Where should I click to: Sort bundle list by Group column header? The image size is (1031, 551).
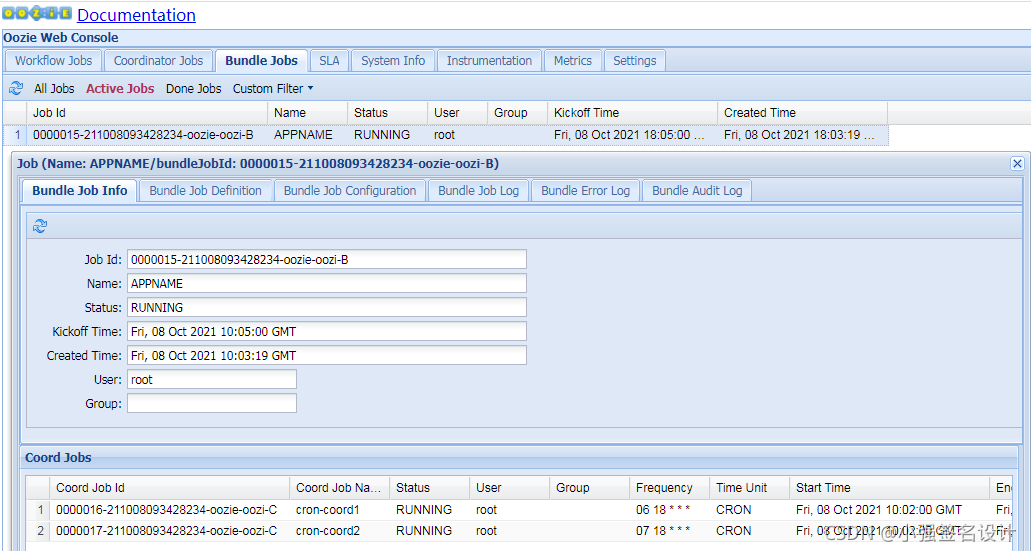(x=517, y=112)
